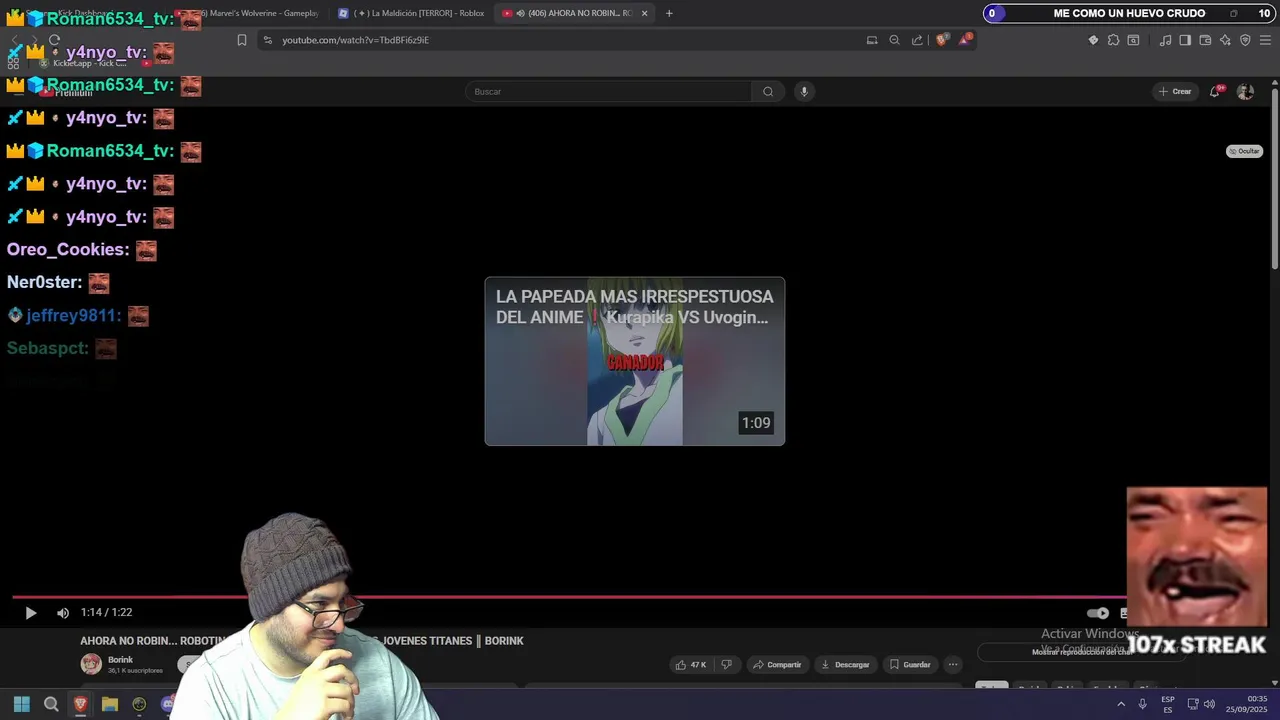The height and width of the screenshot is (720, 1280).
Task: Click ESP ES language indicator
Action: point(1168,704)
